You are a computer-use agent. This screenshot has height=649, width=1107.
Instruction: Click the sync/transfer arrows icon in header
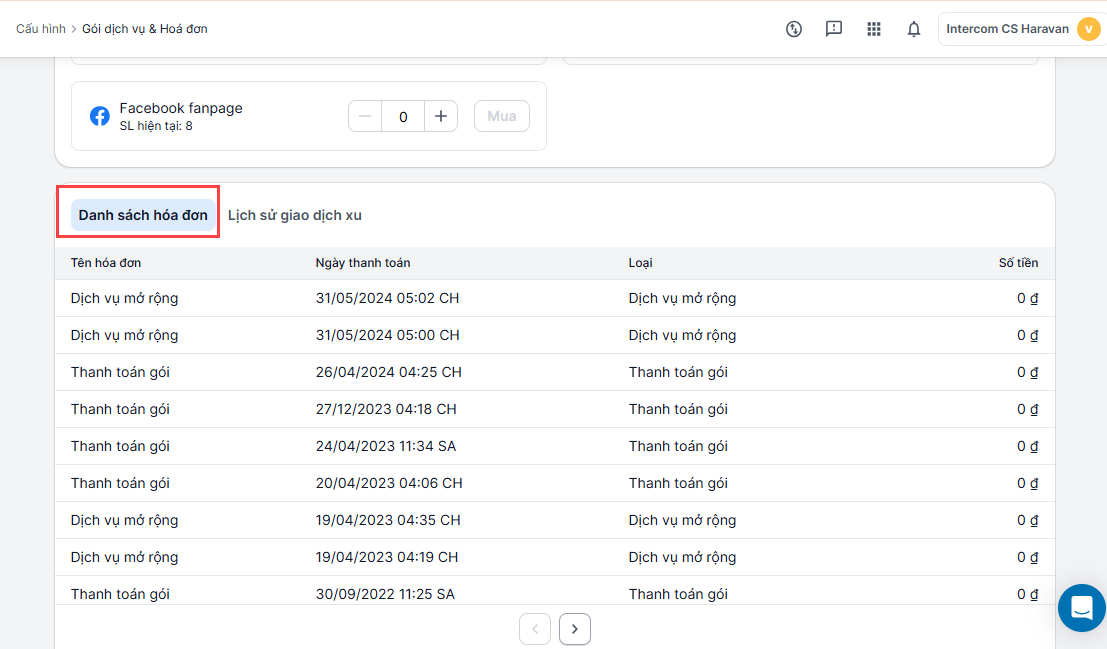pos(794,29)
